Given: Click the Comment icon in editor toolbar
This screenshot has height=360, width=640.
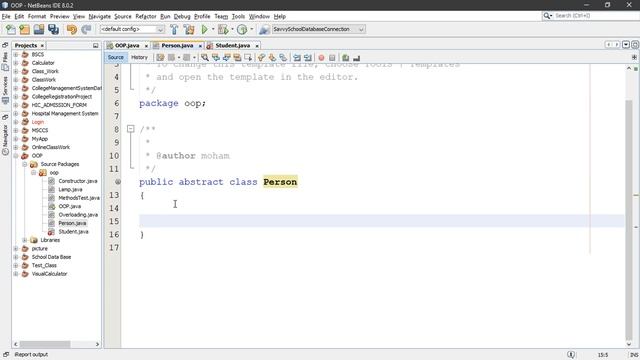Looking at the screenshot, I should click(x=346, y=58).
